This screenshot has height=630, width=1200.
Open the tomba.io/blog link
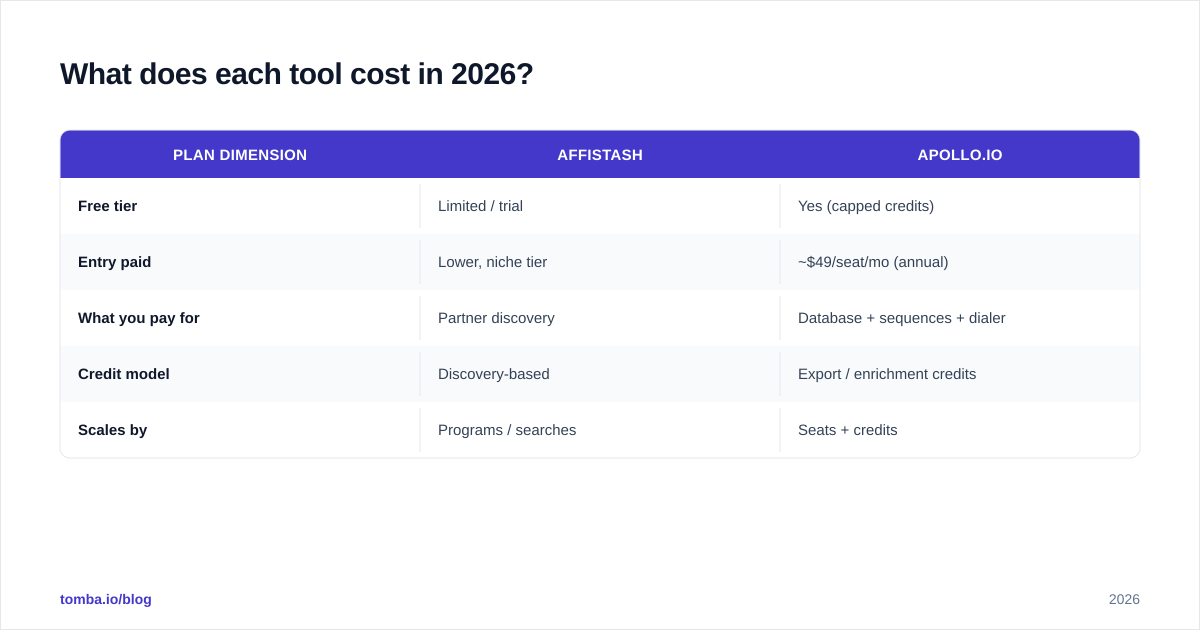[x=106, y=599]
